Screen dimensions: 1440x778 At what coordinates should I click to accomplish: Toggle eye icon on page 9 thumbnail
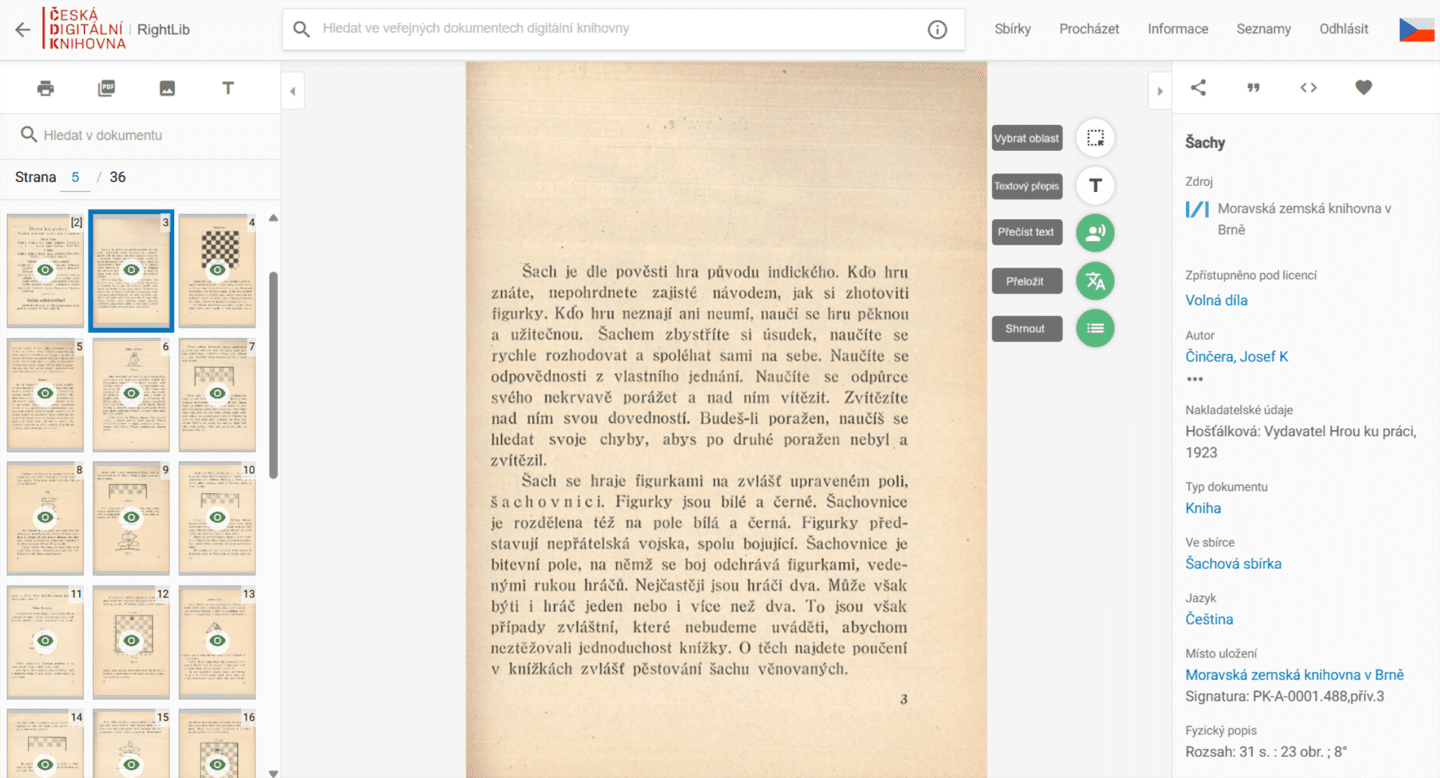click(x=131, y=517)
